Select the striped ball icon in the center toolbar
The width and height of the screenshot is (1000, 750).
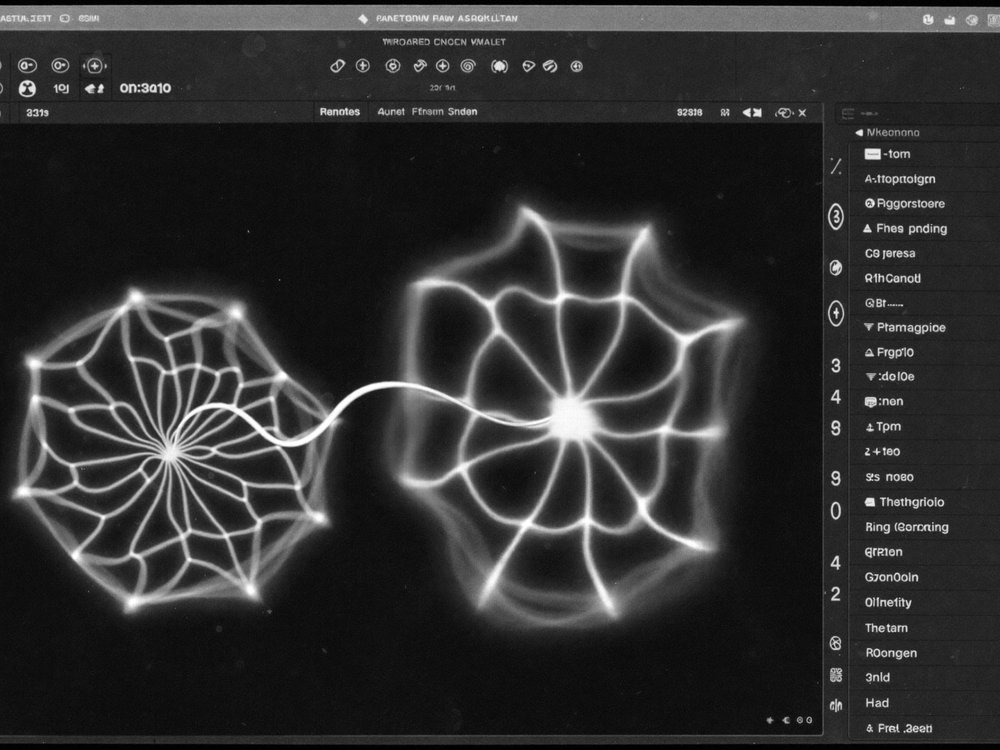point(550,66)
